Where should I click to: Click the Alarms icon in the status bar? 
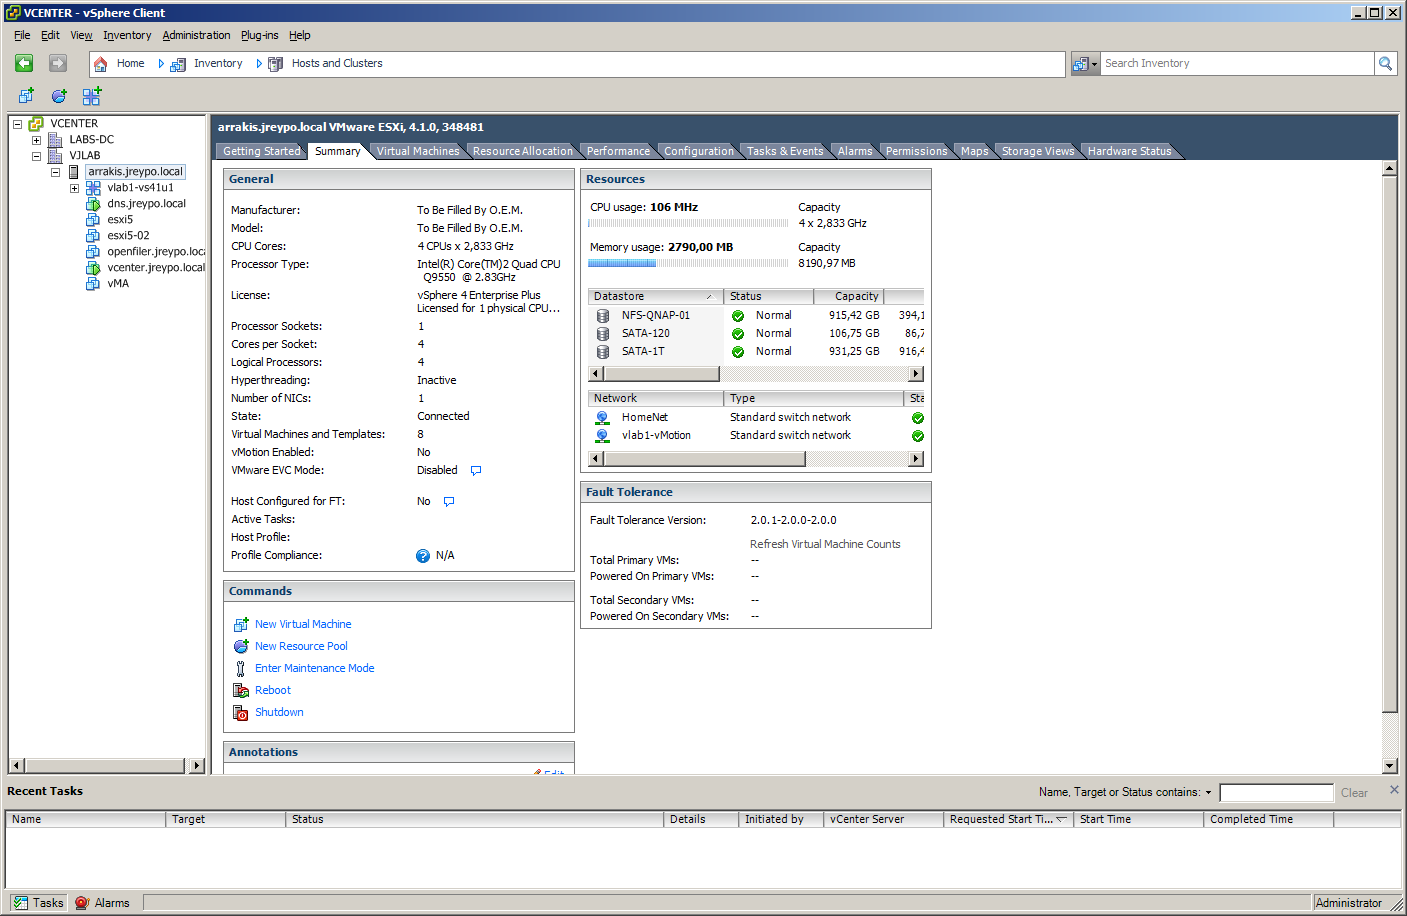pos(82,902)
